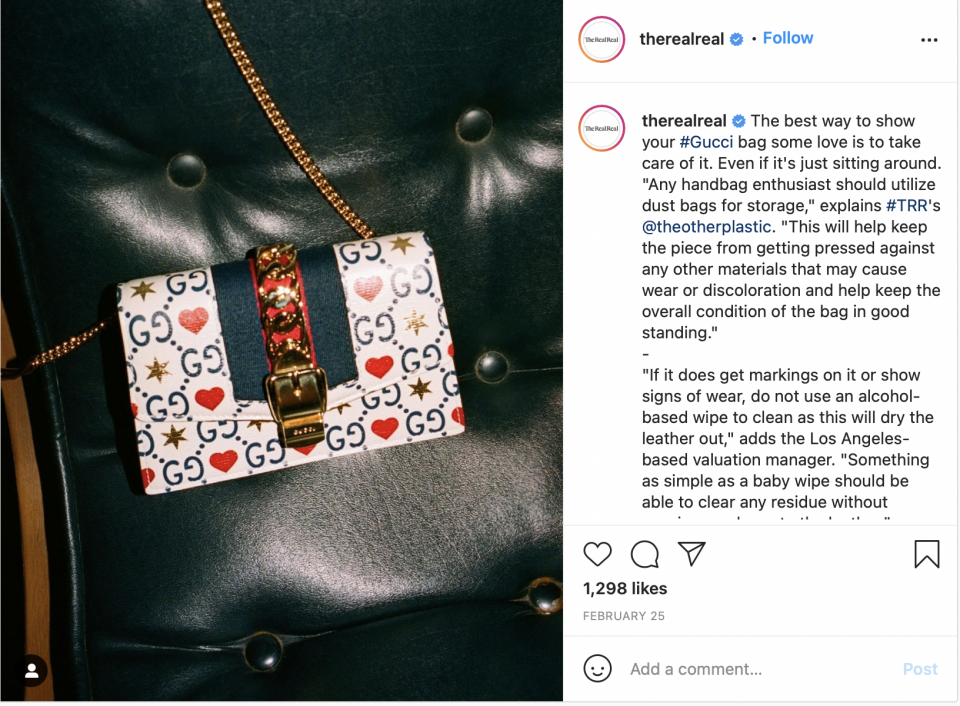Show tagged people icon on the photo
This screenshot has width=960, height=706.
[32, 670]
